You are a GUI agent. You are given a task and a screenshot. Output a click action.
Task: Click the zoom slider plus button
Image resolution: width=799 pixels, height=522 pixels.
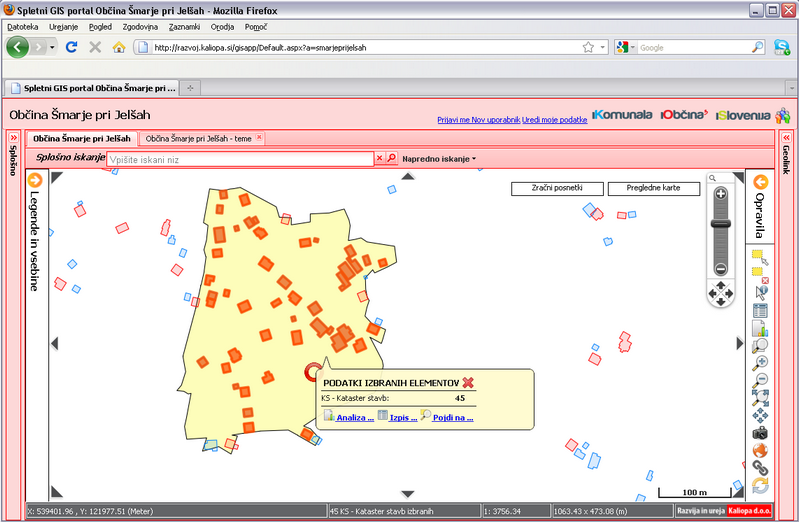coord(720,193)
